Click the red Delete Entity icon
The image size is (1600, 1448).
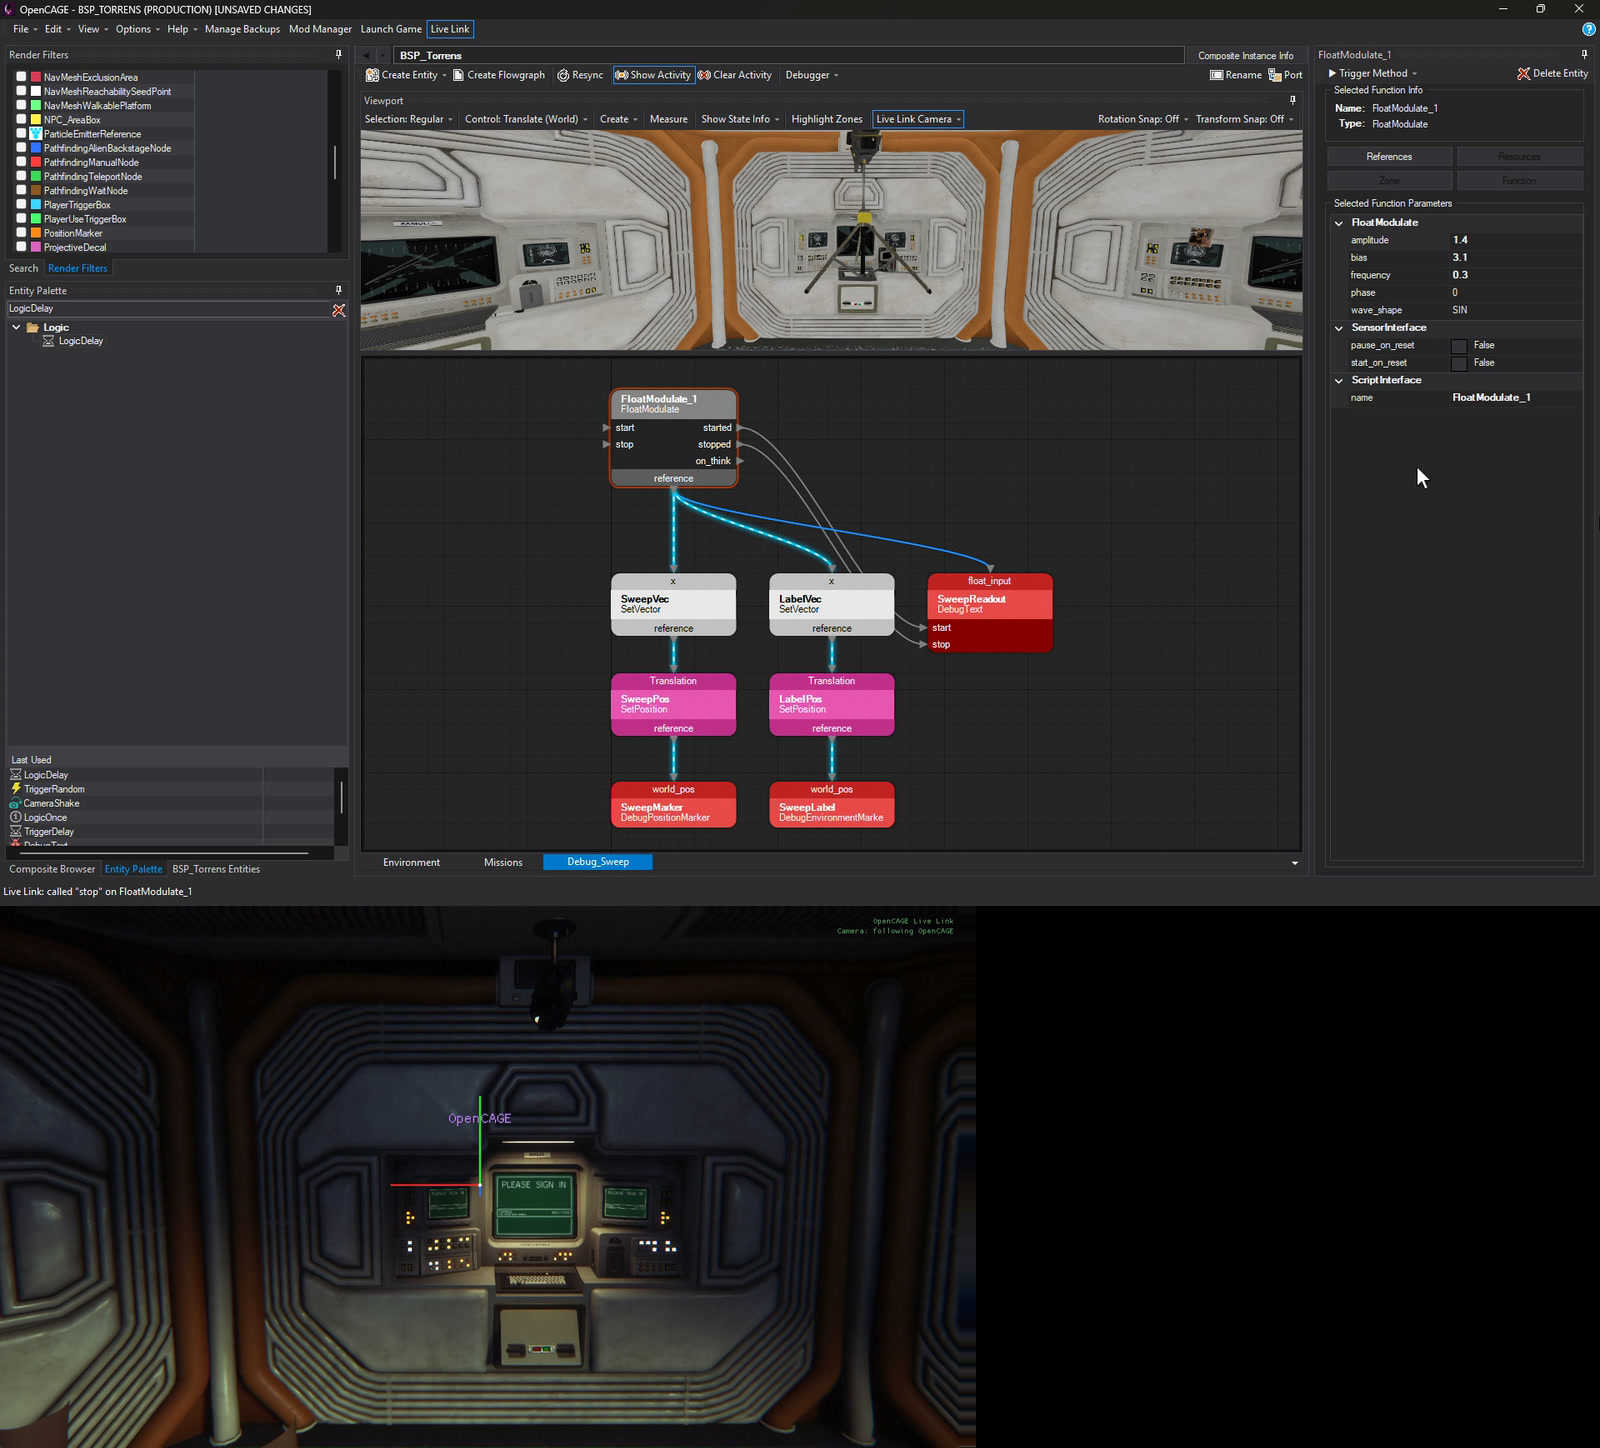click(1523, 74)
